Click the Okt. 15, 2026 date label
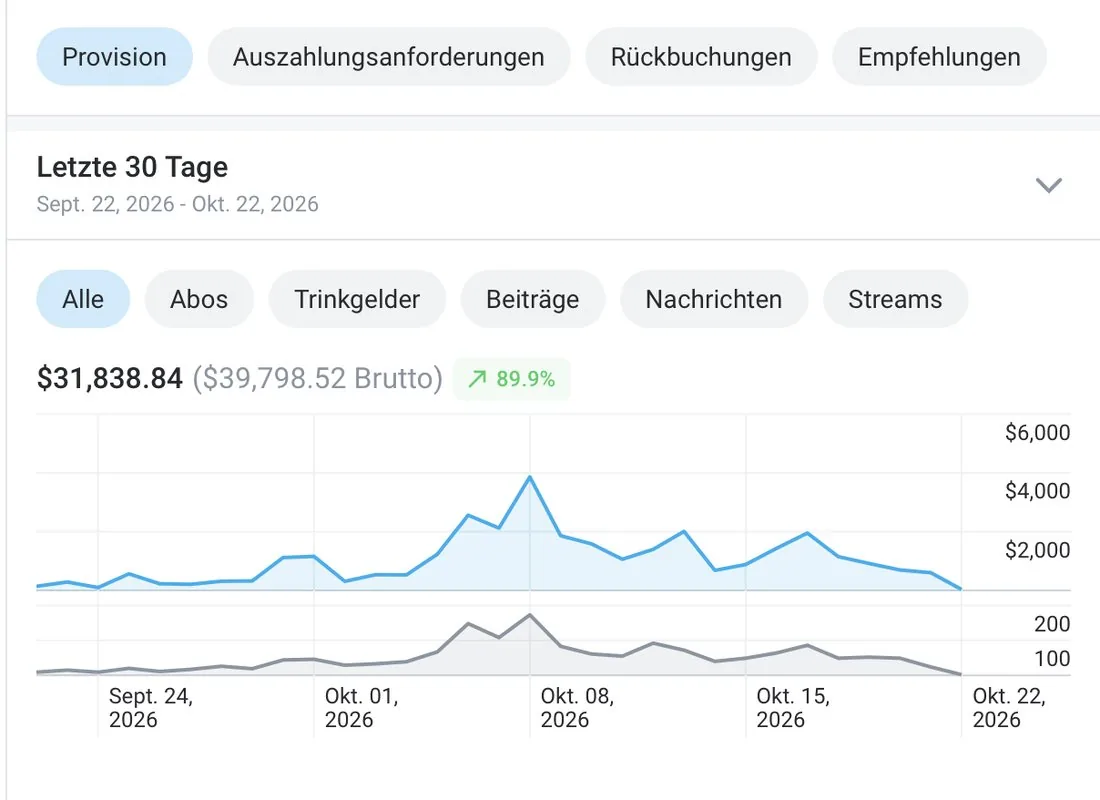The width and height of the screenshot is (1100, 800). pyautogui.click(x=793, y=707)
